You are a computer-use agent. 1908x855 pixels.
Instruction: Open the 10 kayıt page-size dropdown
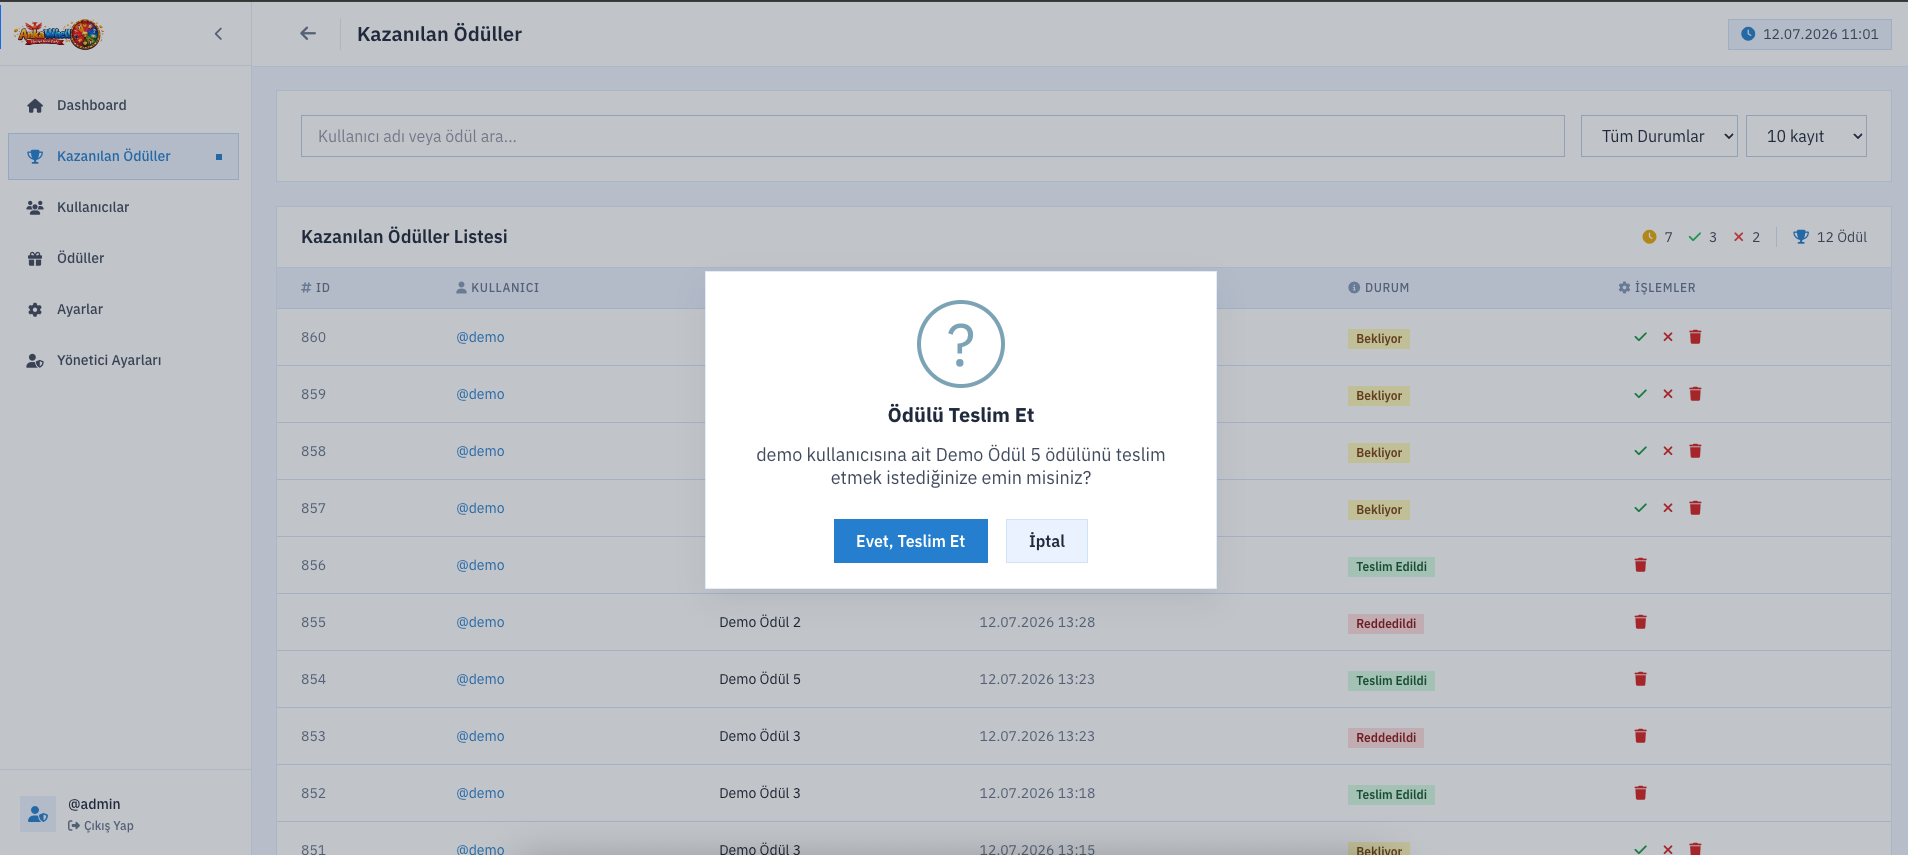1806,136
